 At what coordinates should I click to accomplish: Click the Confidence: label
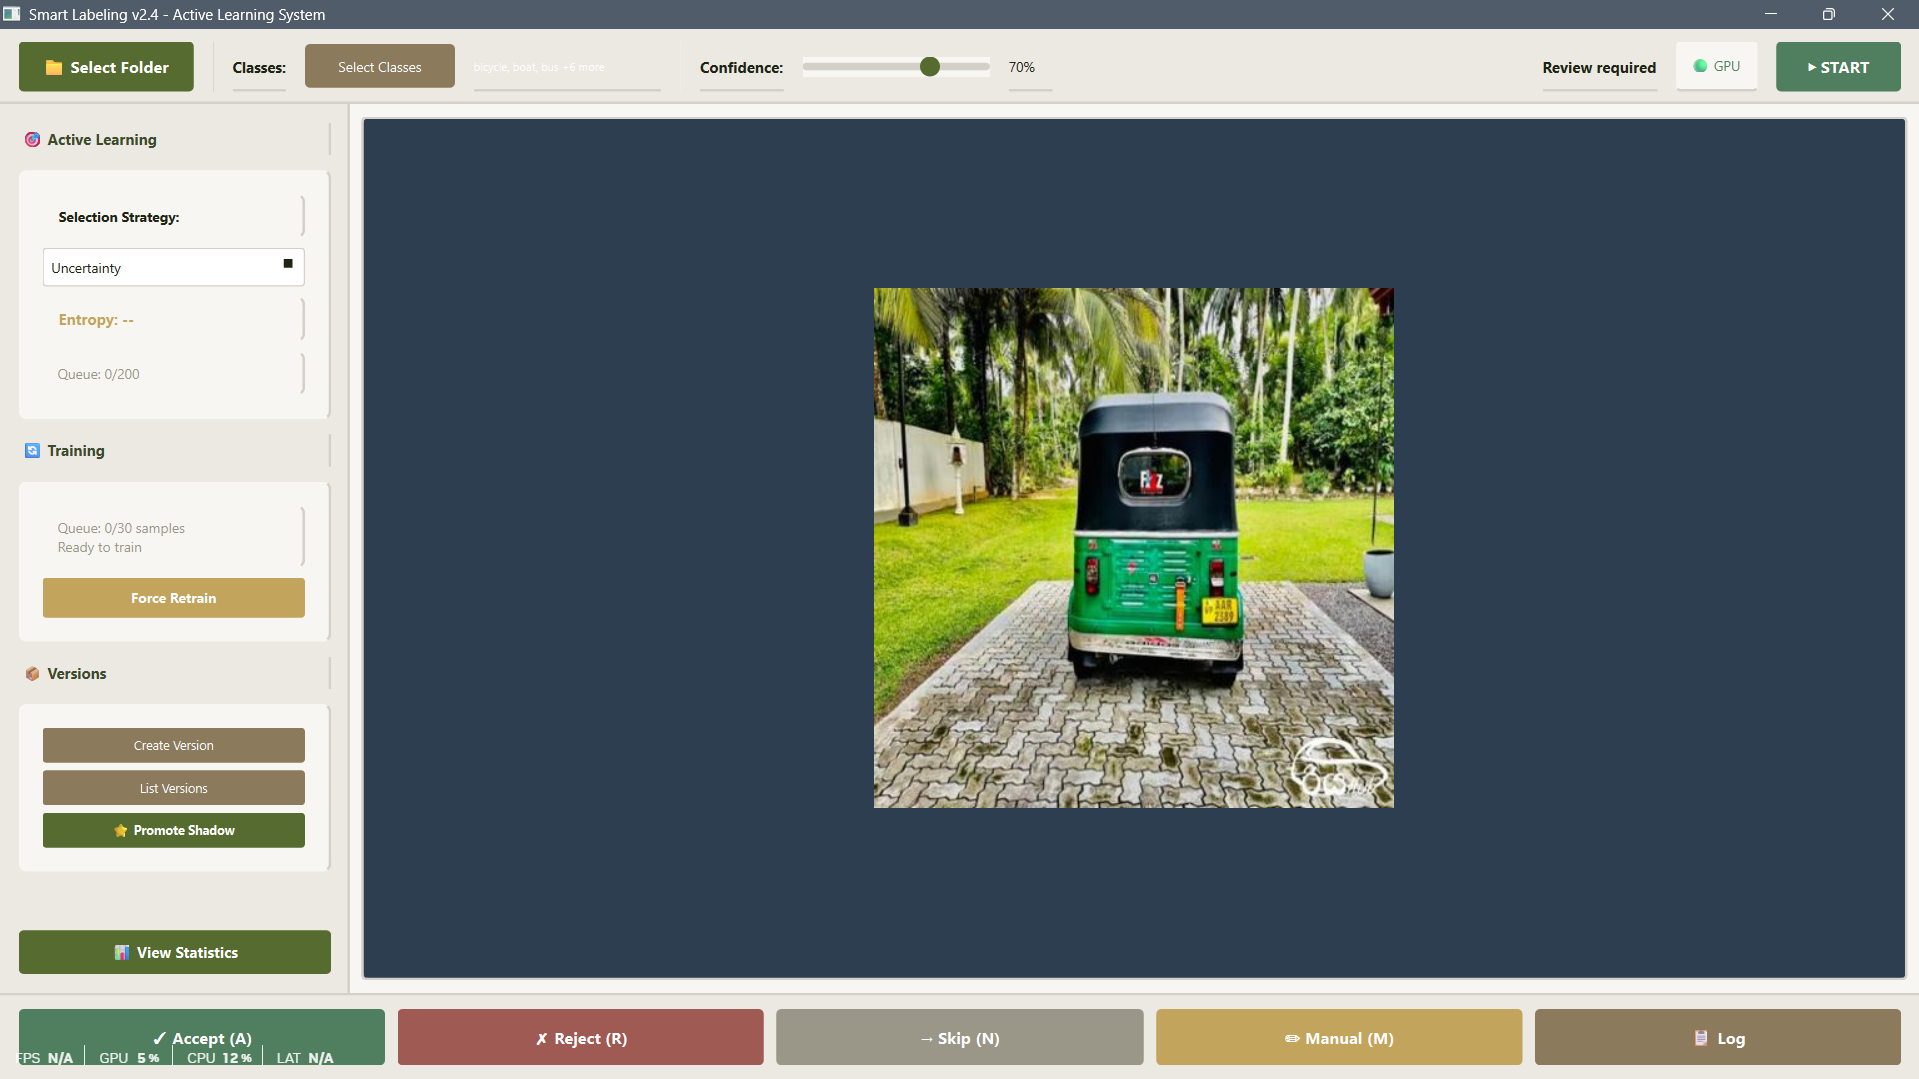[741, 68]
